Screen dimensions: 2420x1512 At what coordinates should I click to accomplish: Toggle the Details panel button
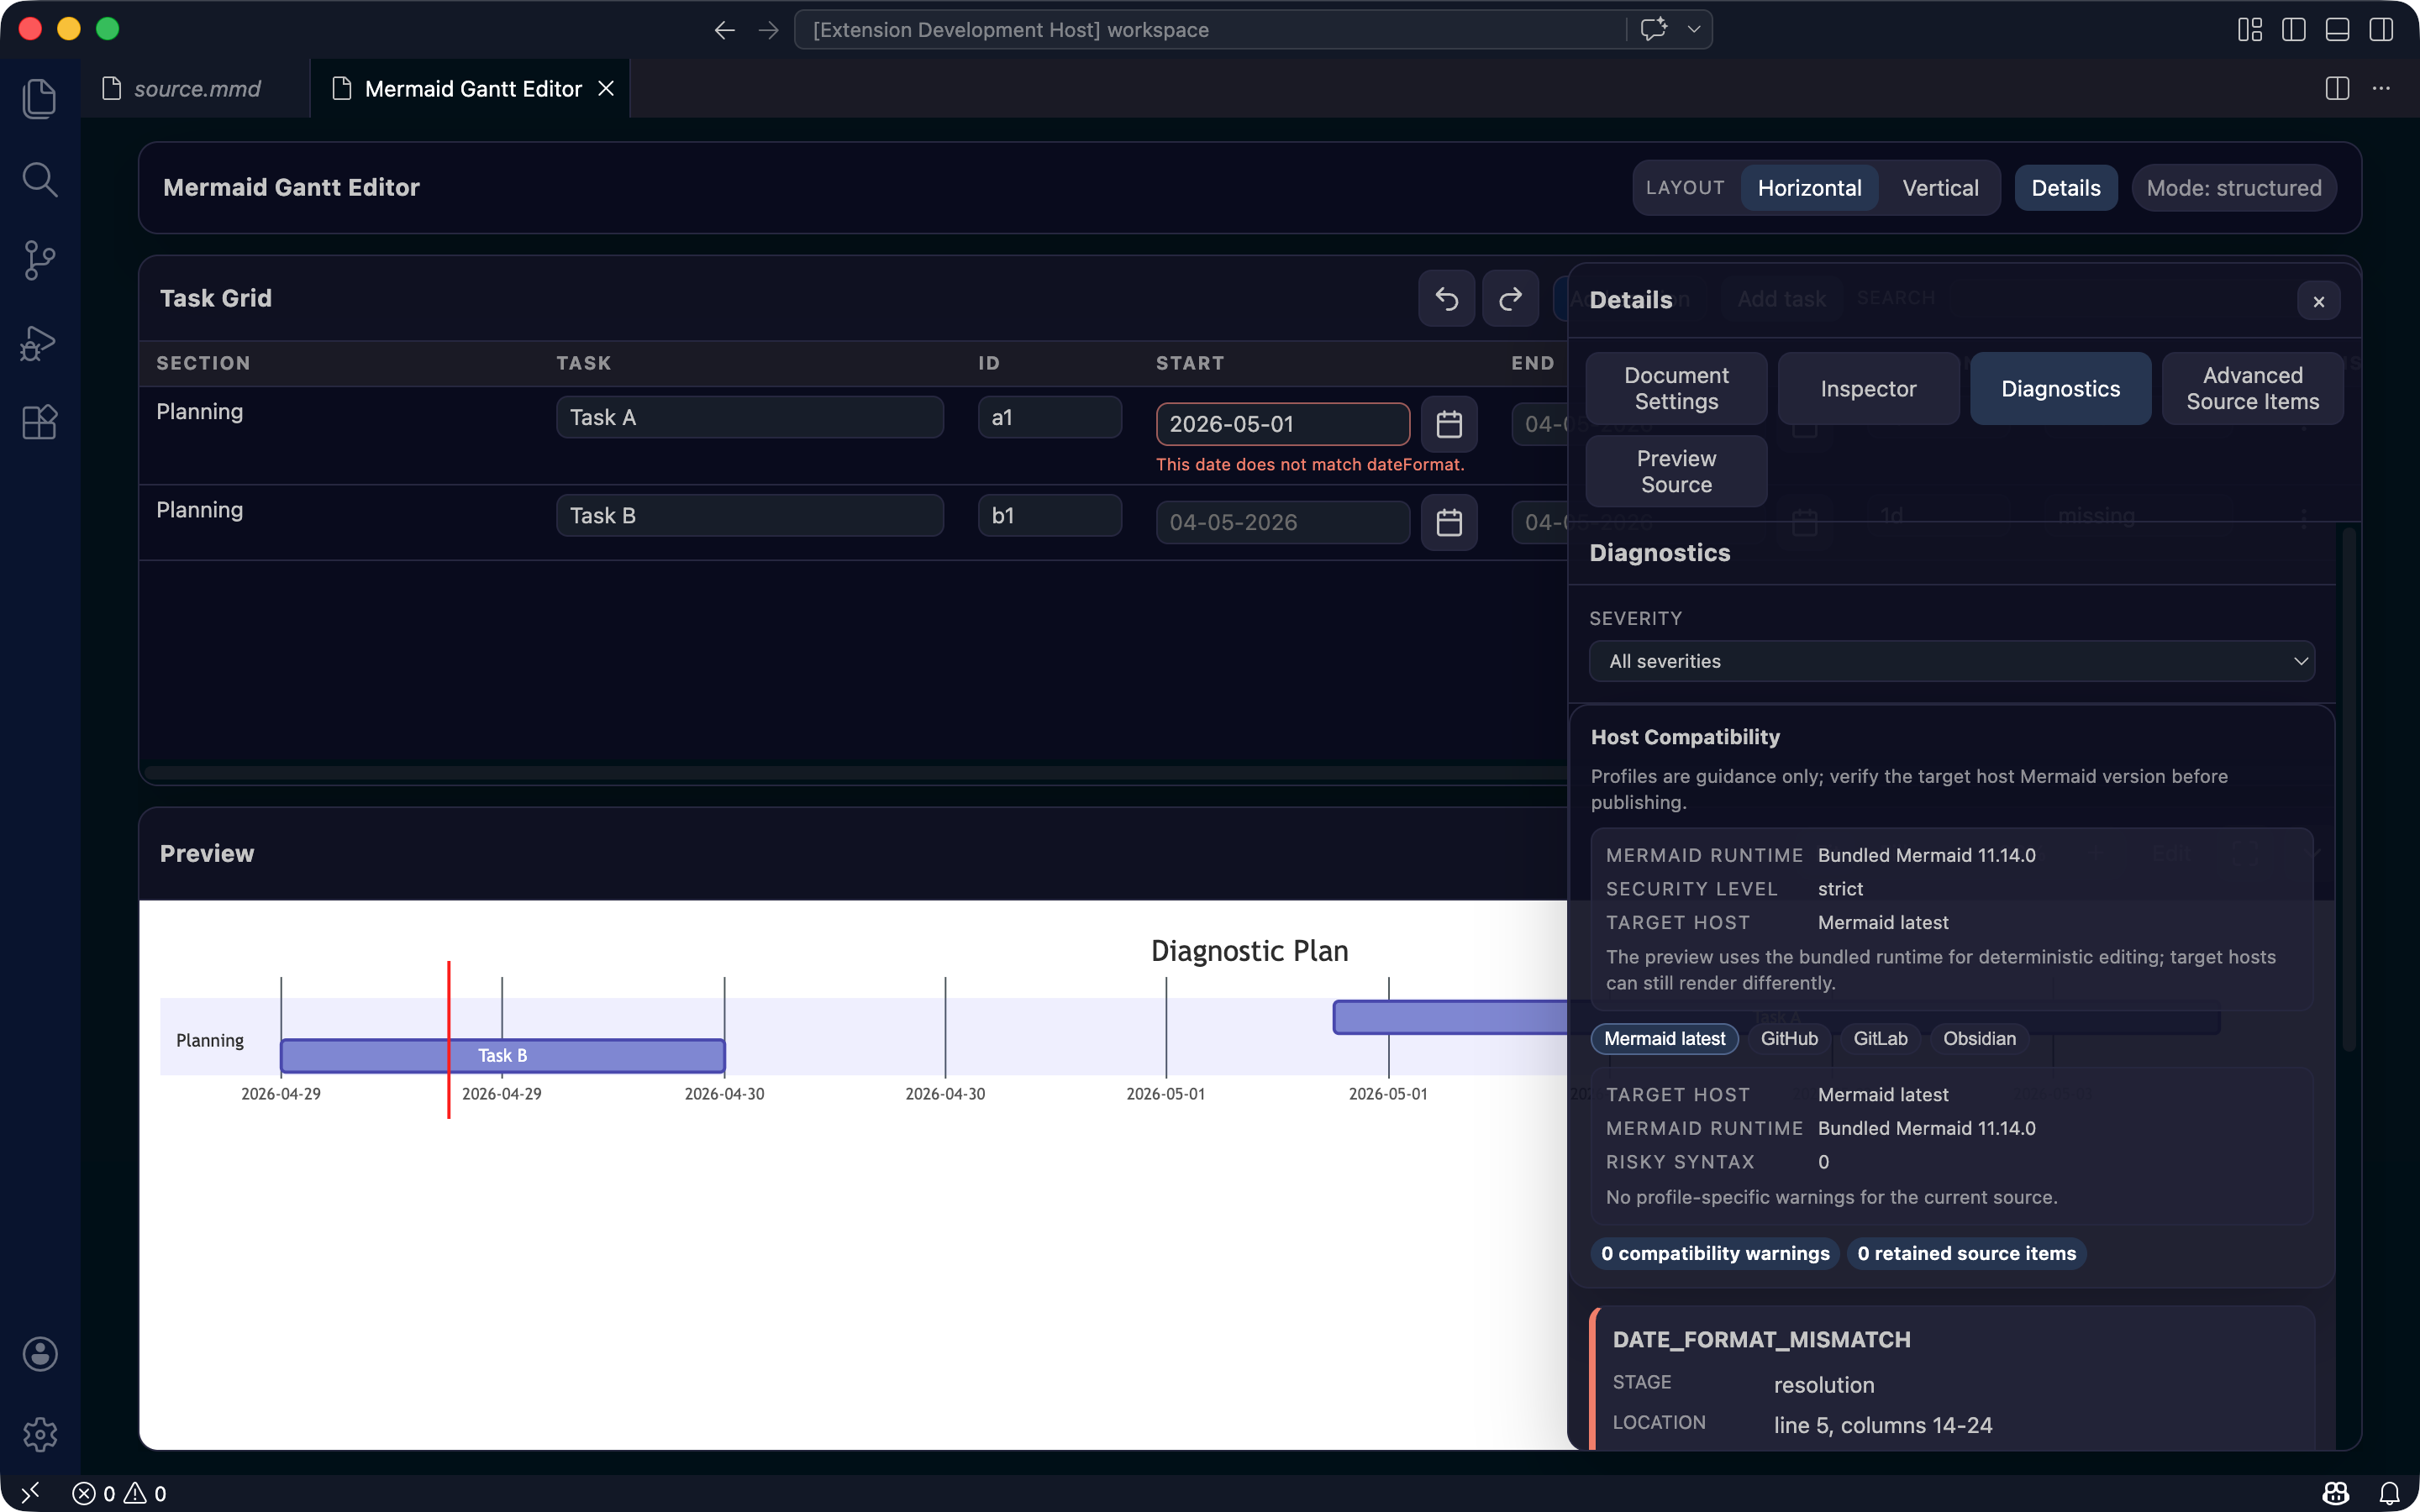[2065, 188]
